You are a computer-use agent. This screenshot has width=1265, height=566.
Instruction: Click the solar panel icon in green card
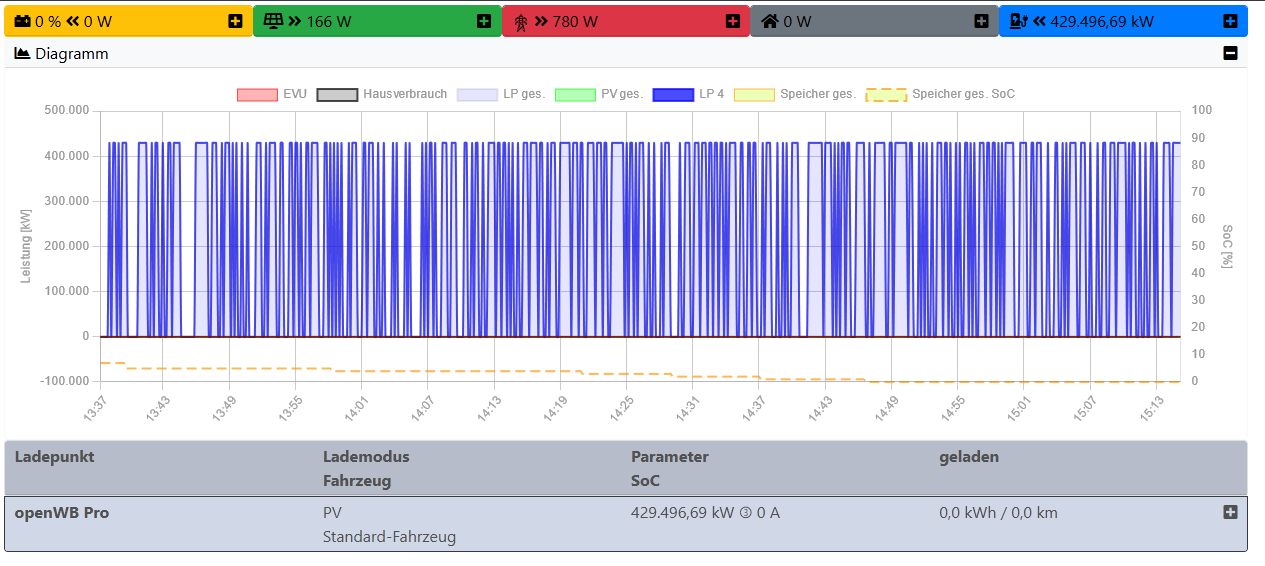coord(273,21)
